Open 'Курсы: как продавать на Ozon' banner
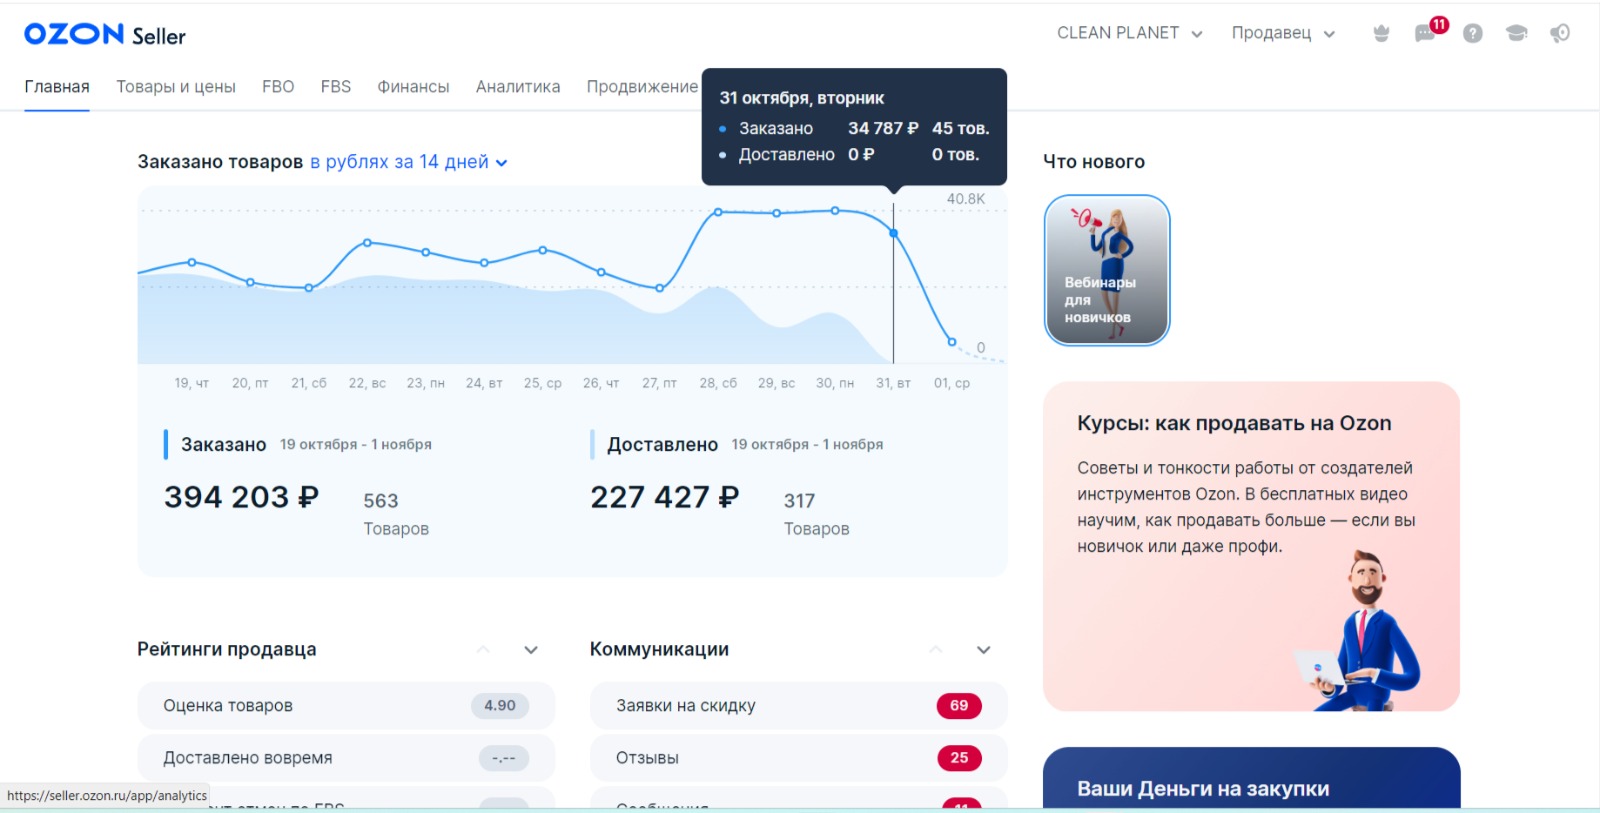Screen dimensions: 1600x813 click(x=1251, y=546)
